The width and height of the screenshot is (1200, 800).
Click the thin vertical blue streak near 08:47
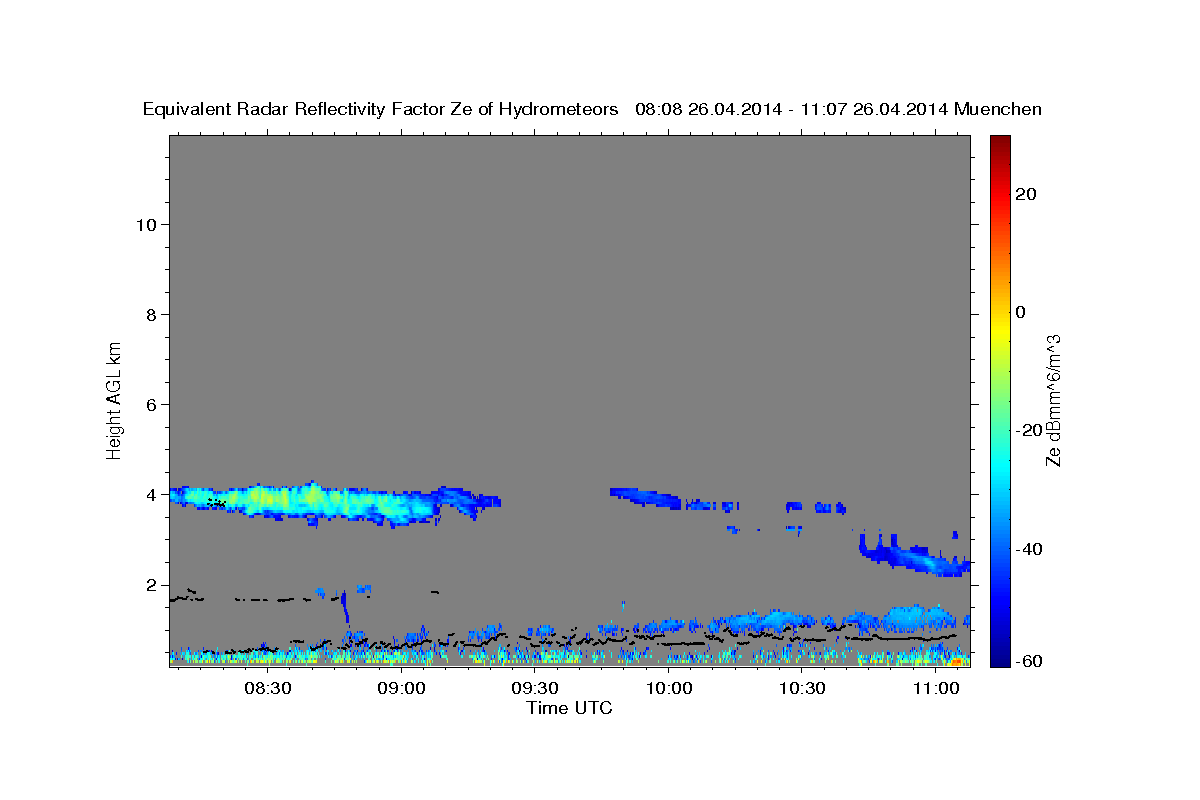point(345,607)
